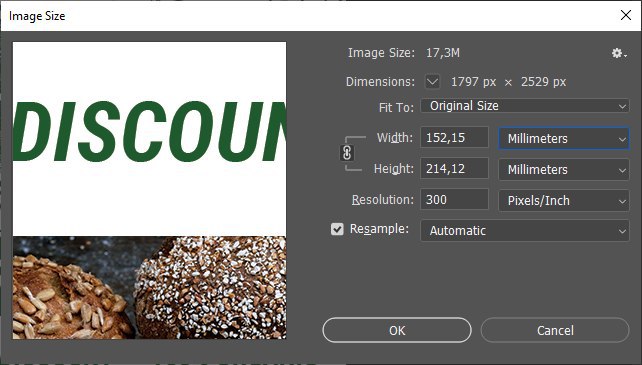Open the Resample Automatic method dropdown
Viewport: 642px width, 365px height.
click(x=525, y=231)
